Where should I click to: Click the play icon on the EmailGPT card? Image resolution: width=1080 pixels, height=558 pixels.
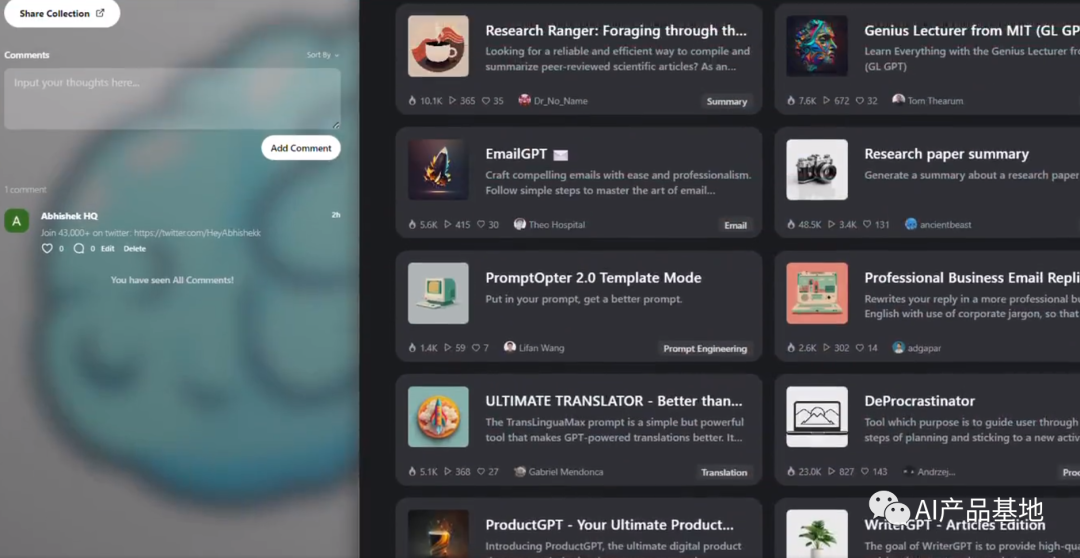tap(448, 225)
